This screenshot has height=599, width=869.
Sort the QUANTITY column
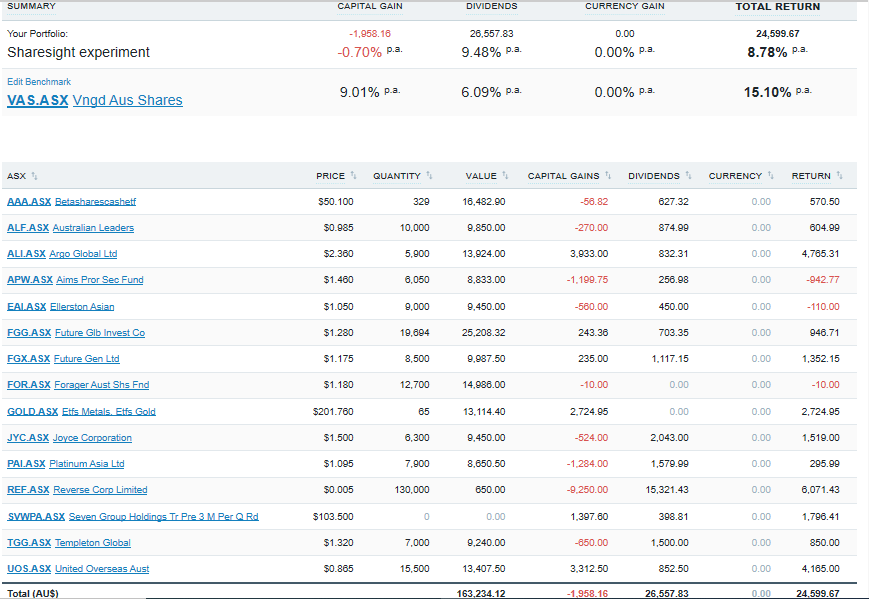[398, 175]
